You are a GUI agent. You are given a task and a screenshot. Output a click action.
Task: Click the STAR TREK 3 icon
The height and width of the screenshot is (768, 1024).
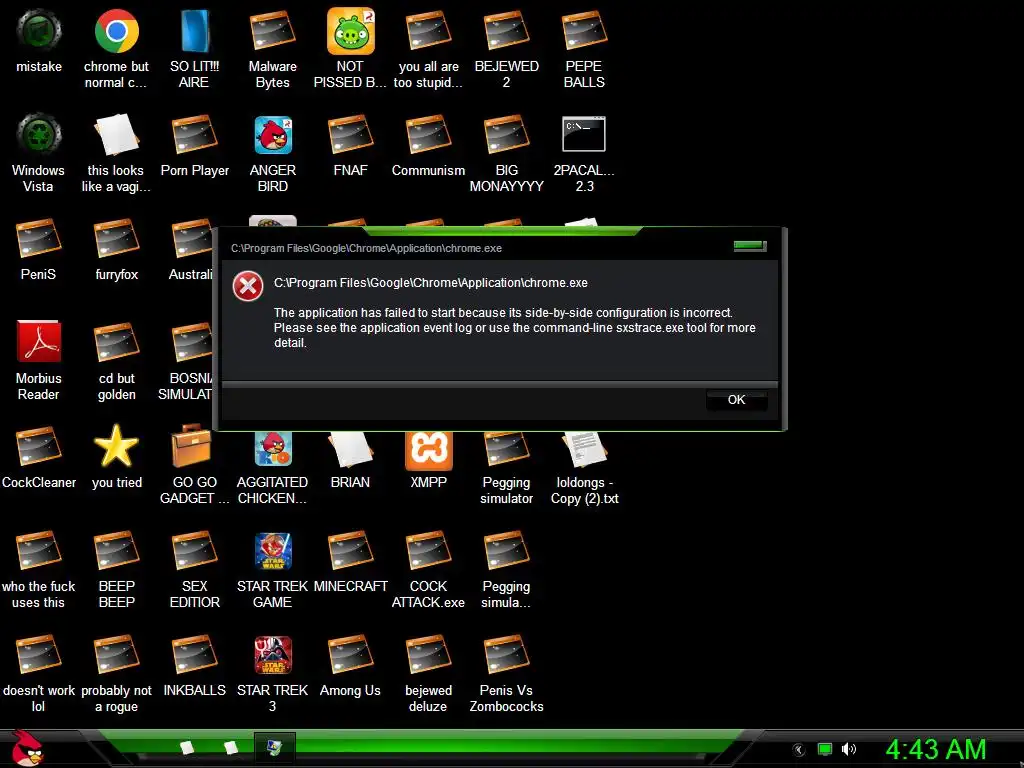pyautogui.click(x=272, y=673)
